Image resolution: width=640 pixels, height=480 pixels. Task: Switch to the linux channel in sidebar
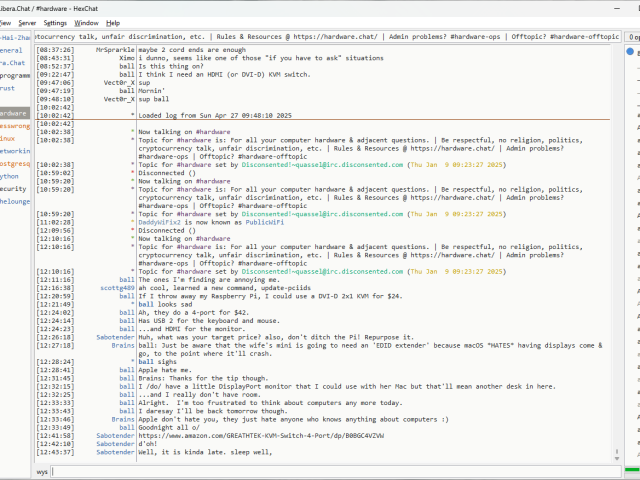point(9,137)
